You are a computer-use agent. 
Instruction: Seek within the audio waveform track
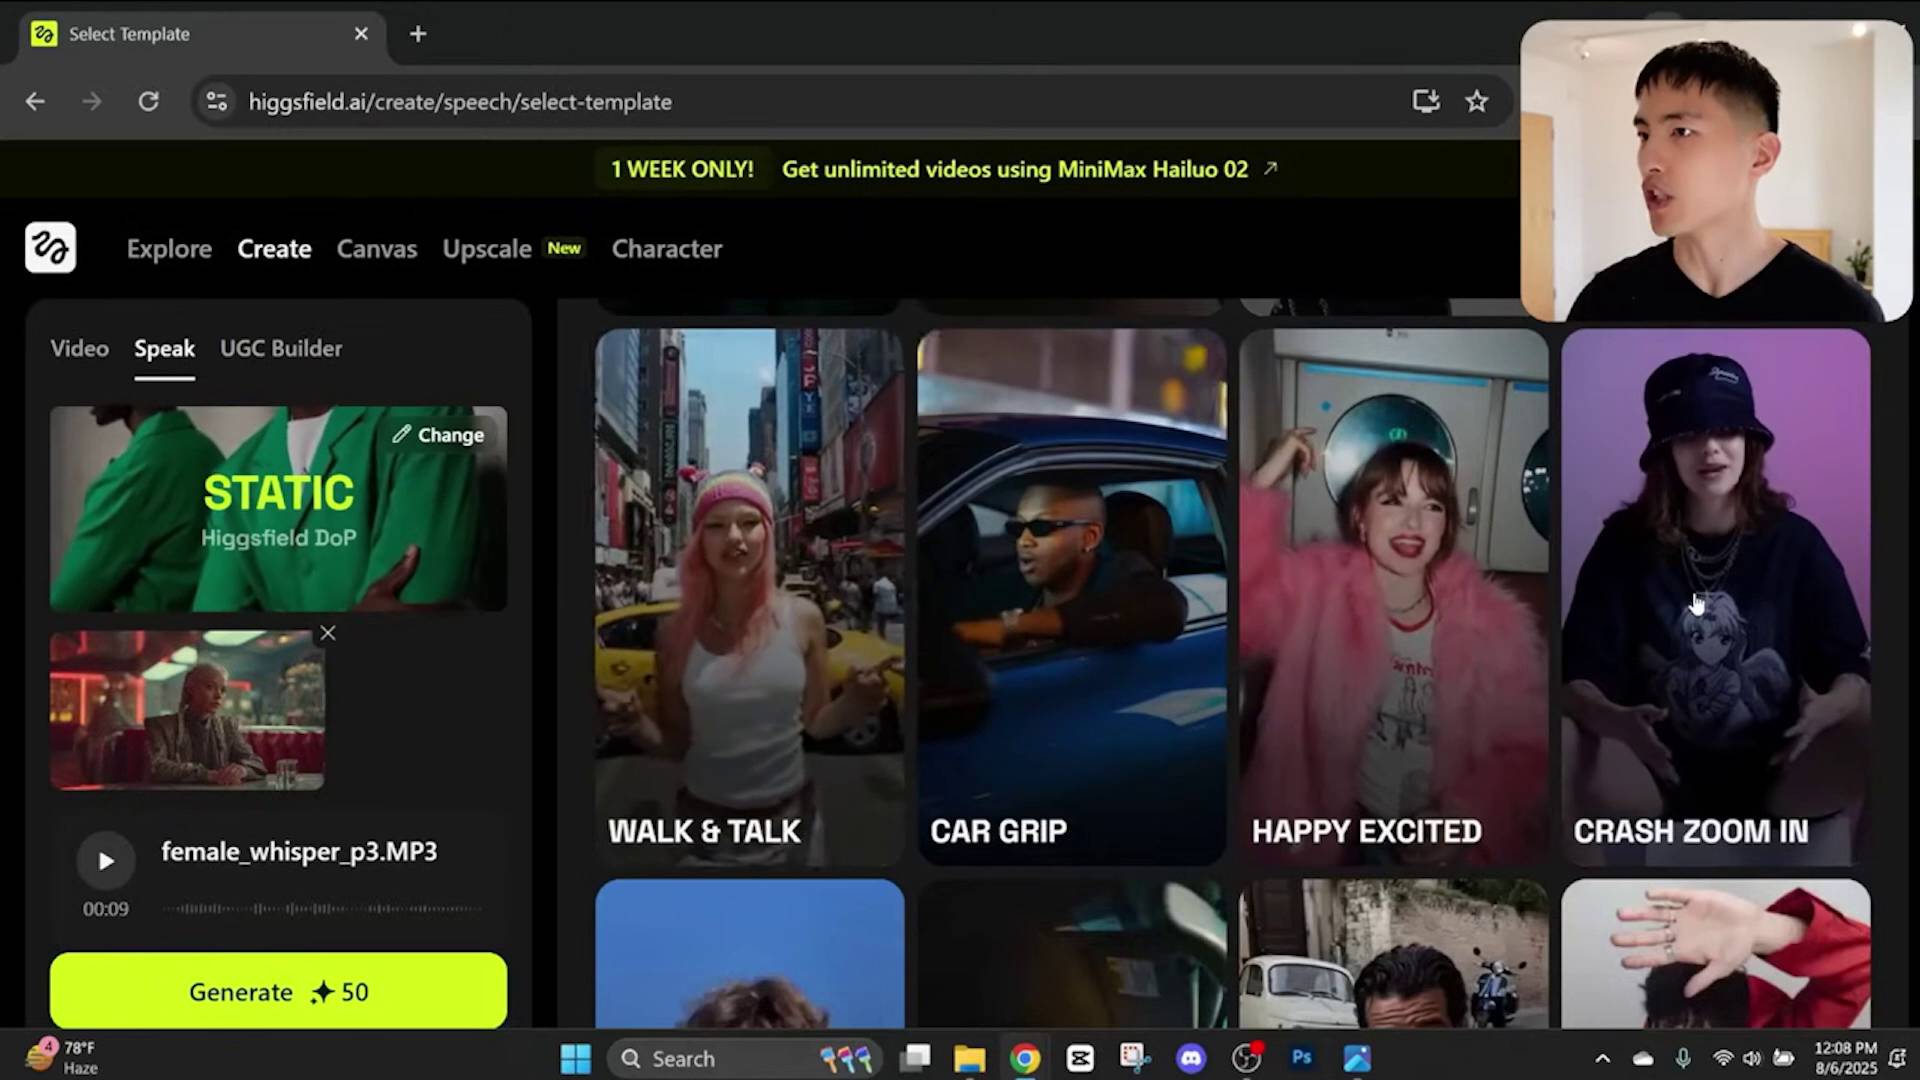point(320,909)
